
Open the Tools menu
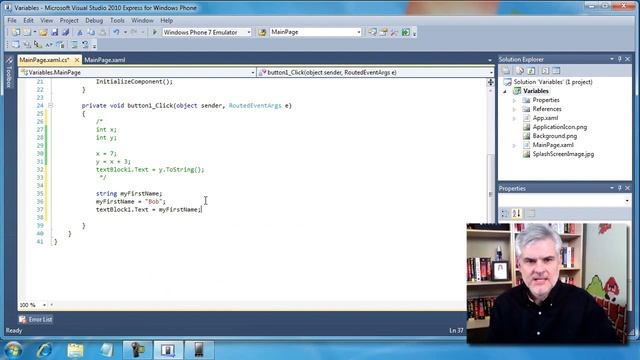[x=117, y=20]
